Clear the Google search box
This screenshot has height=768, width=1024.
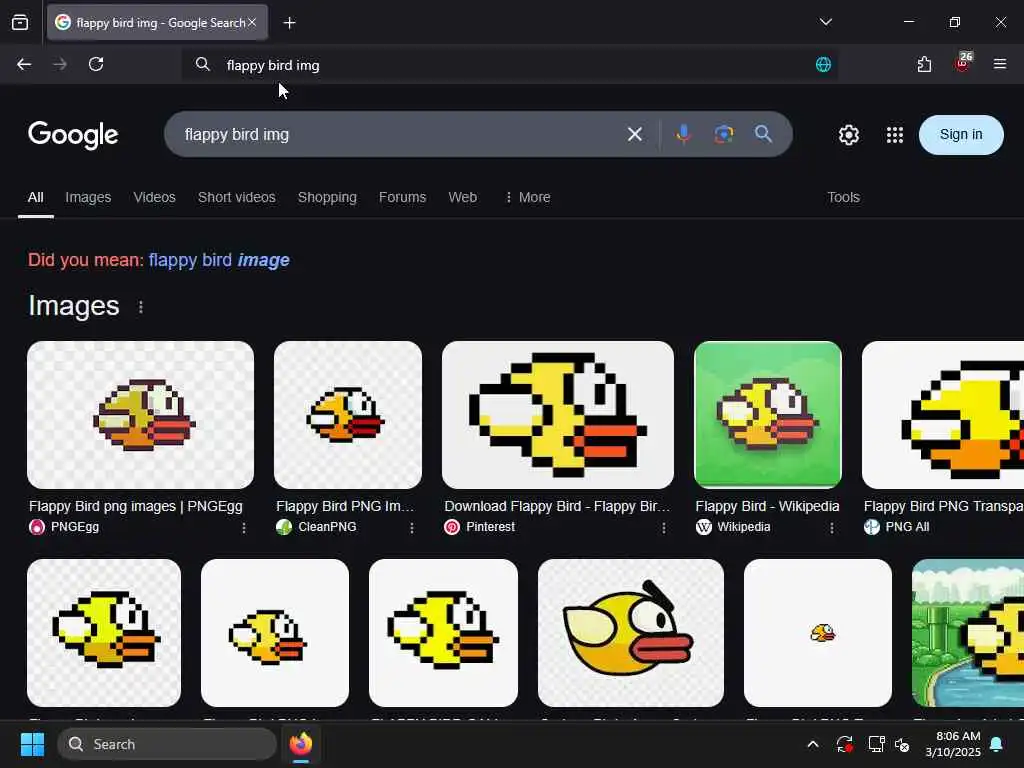(x=635, y=135)
